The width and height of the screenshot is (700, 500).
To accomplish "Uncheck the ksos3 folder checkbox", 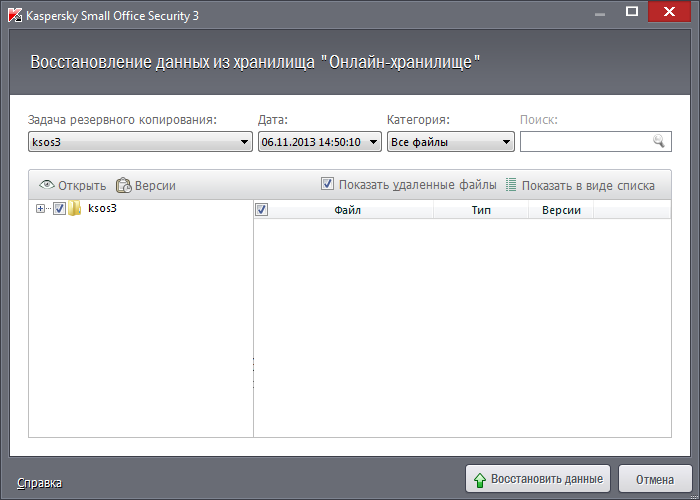I will [59, 208].
